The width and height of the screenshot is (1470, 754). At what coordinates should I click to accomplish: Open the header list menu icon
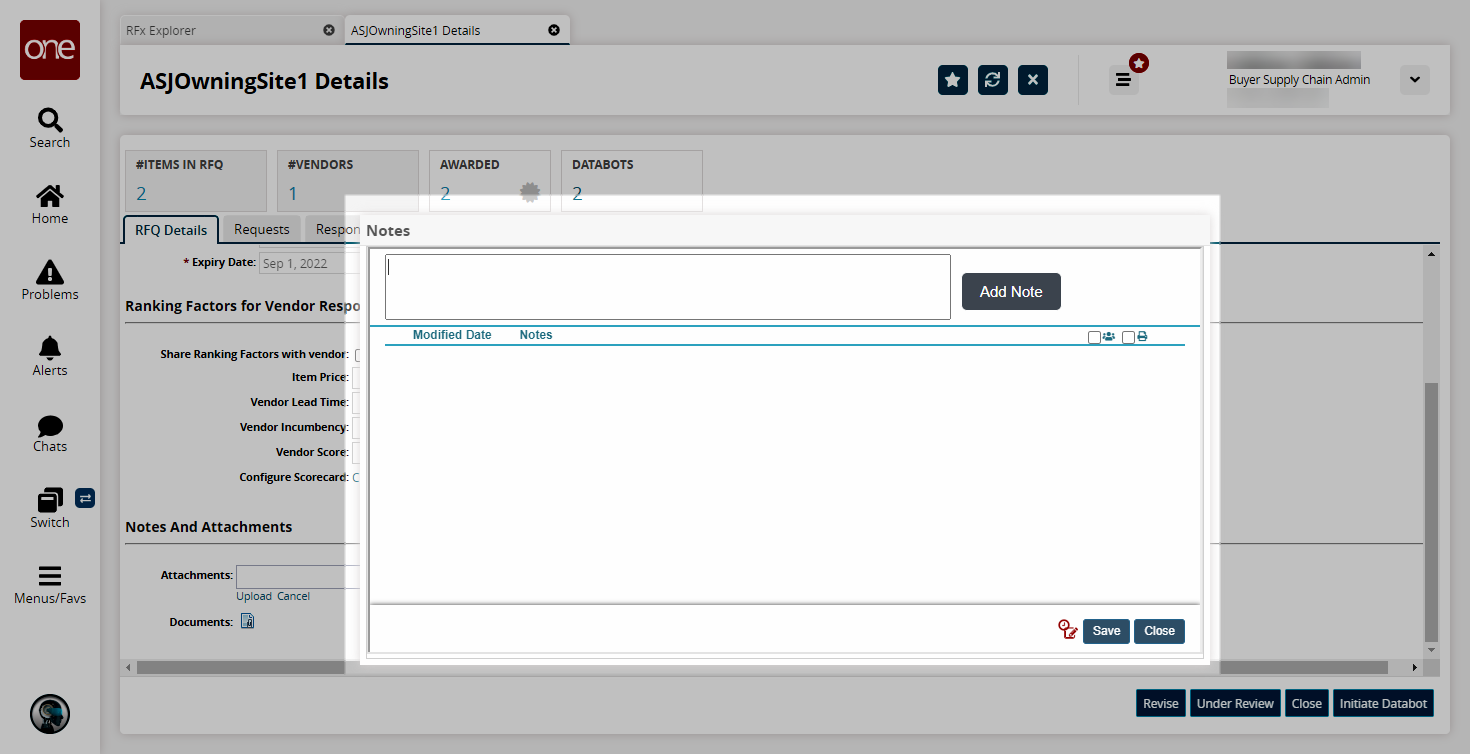[x=1124, y=80]
